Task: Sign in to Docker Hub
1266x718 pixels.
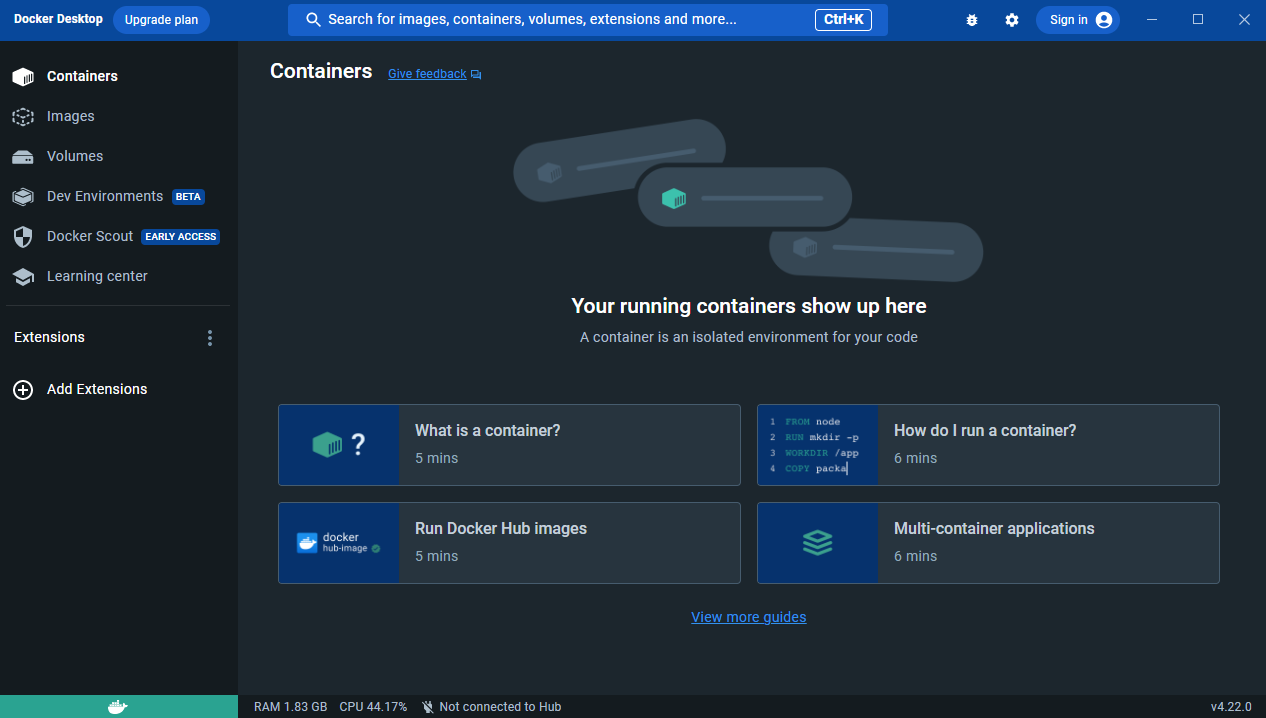Action: click(1077, 19)
